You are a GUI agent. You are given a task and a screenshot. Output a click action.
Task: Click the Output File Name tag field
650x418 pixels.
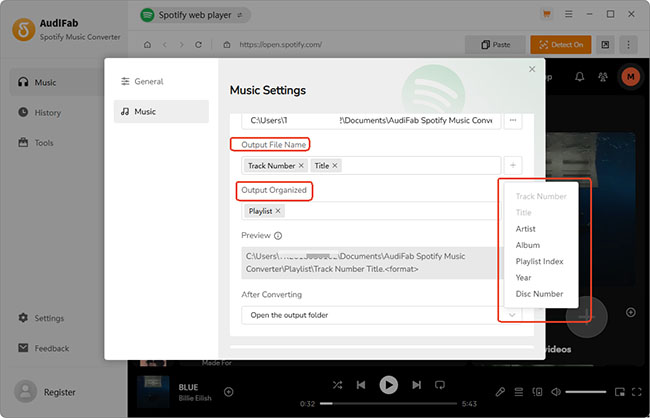click(371, 165)
